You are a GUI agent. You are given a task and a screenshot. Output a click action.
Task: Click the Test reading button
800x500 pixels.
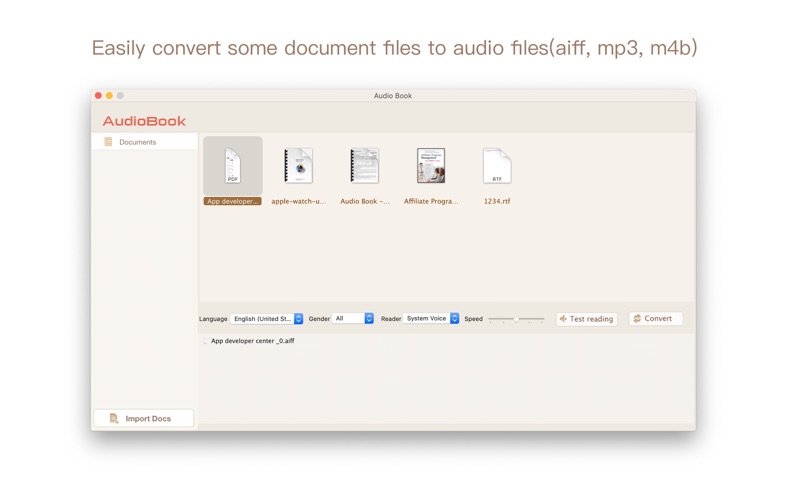(x=587, y=319)
